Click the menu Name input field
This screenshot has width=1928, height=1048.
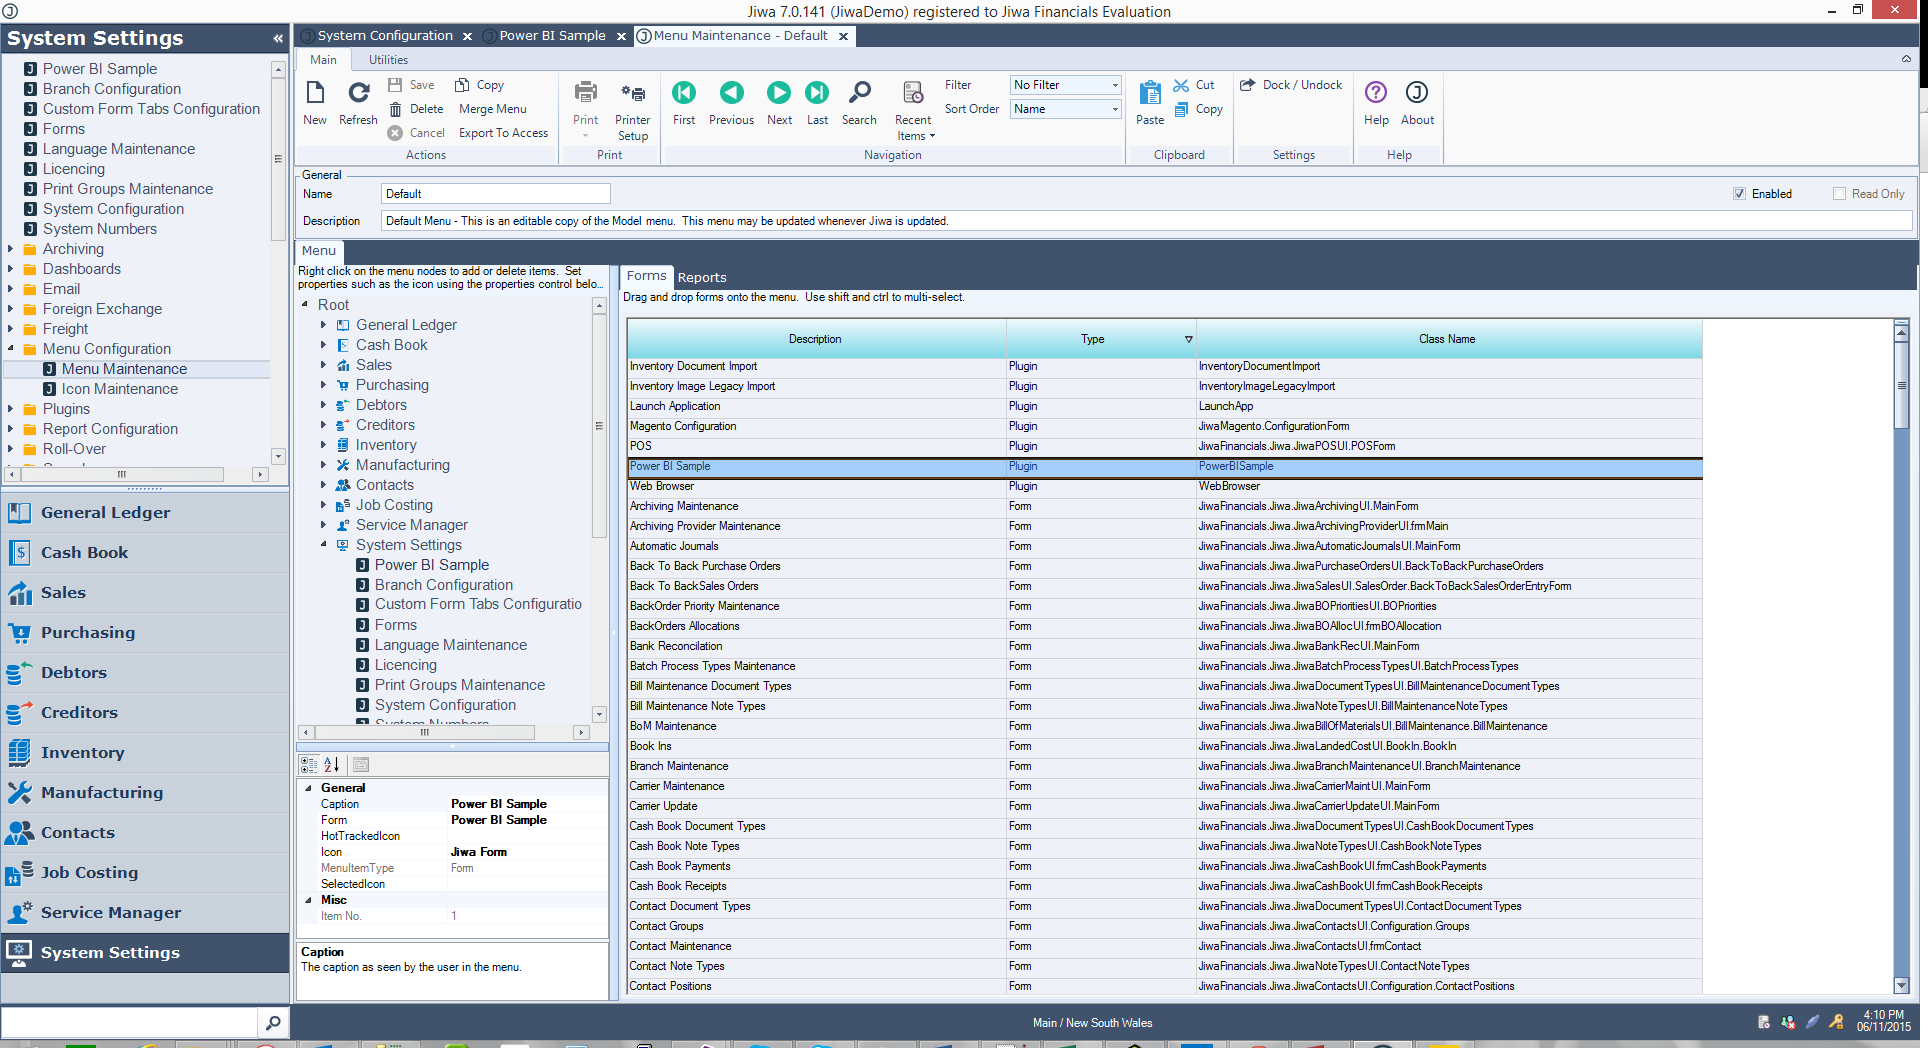pos(495,194)
